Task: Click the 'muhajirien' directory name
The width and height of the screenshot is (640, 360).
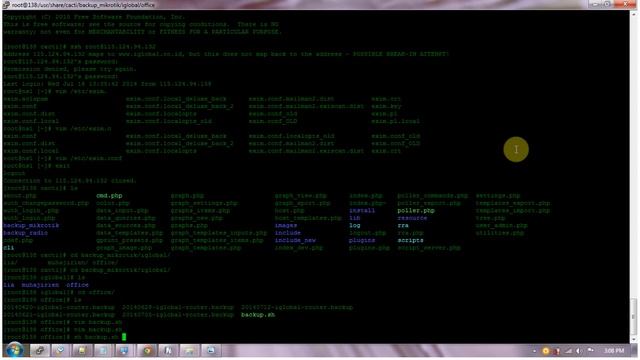Action: click(40, 285)
